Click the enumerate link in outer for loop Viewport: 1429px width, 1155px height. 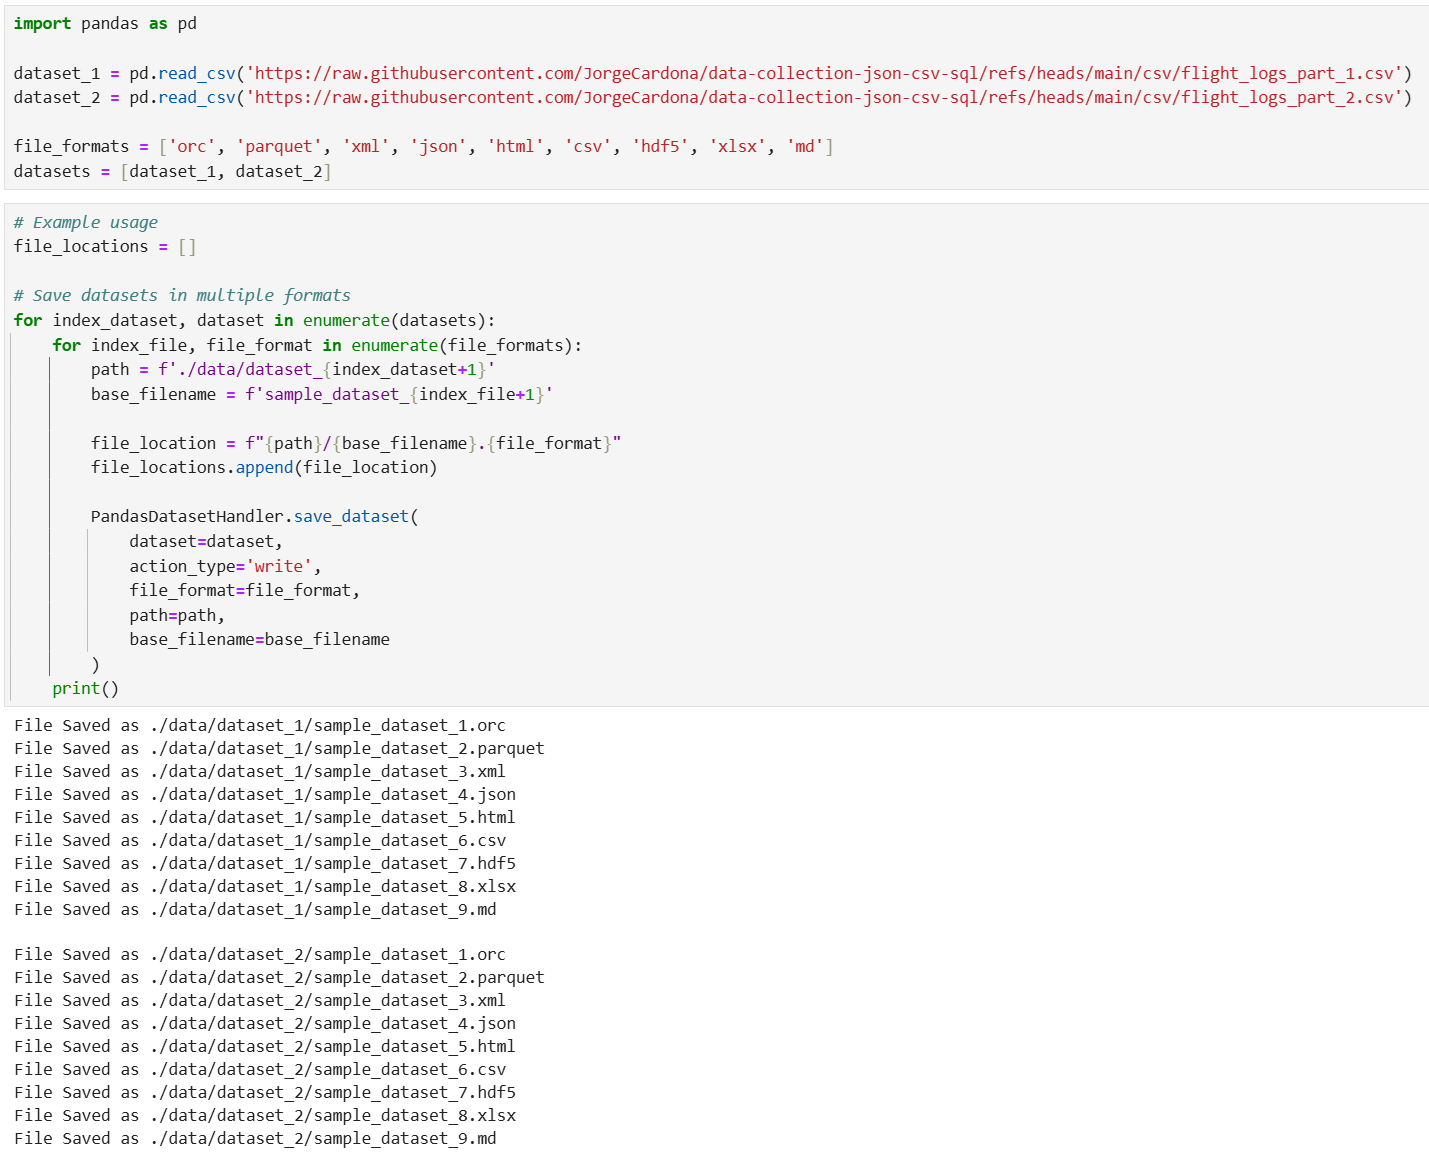347,320
